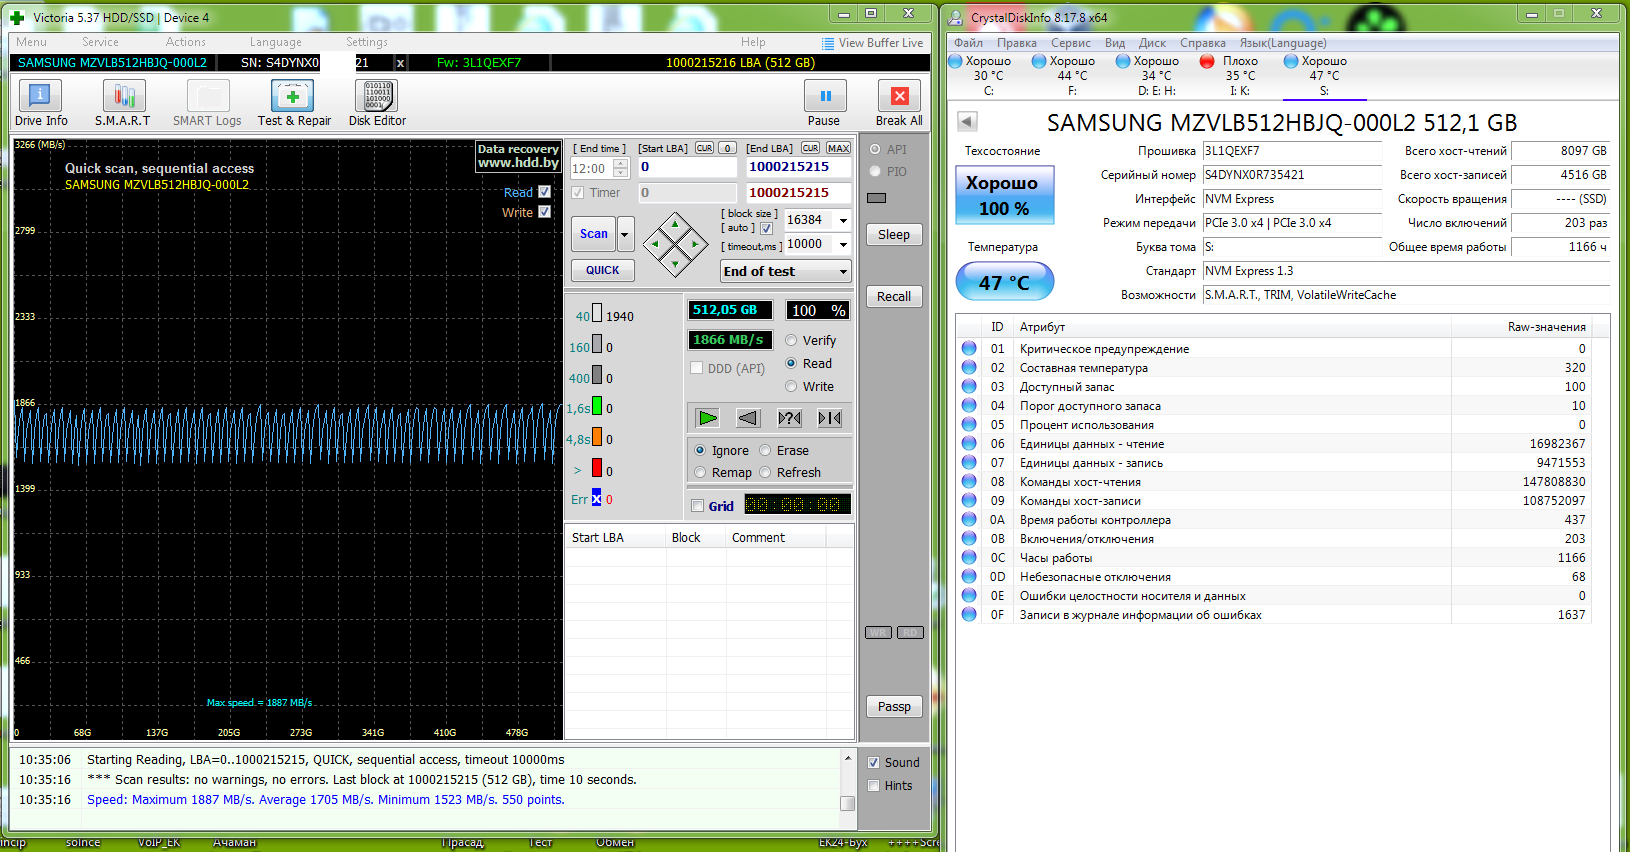Open the Сервис menu in CrystalDiskInfo
This screenshot has height=852, width=1630.
tap(1070, 43)
